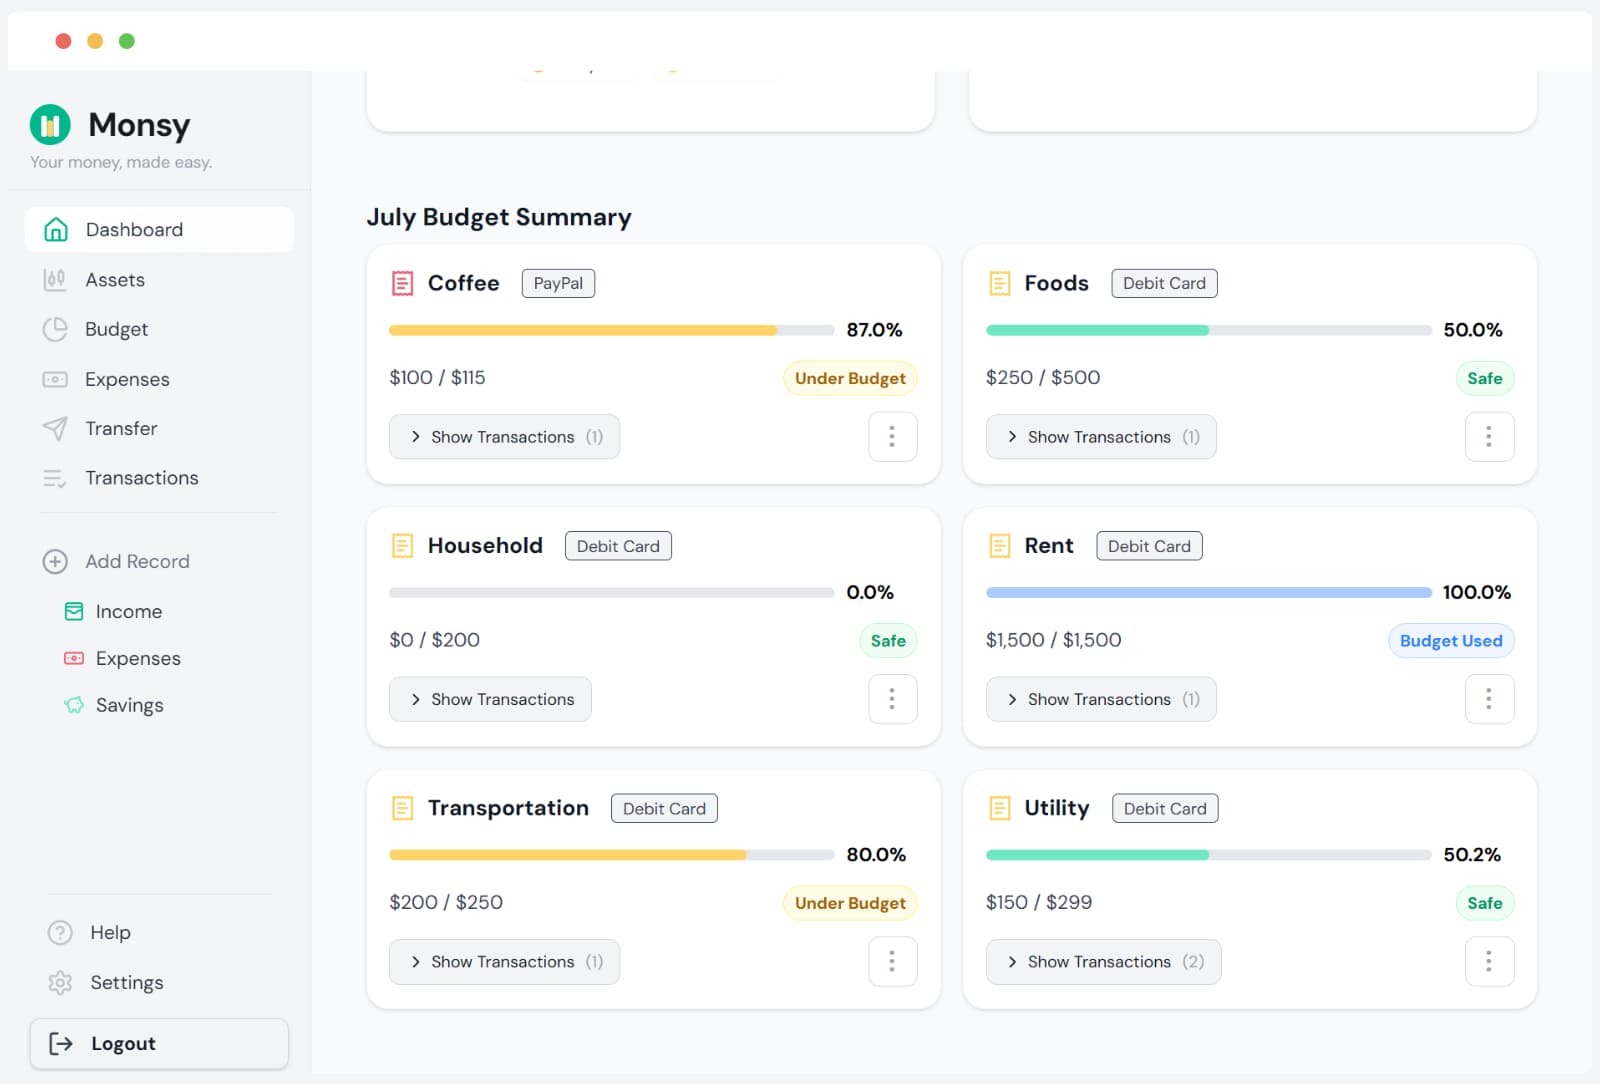
Task: Open the Help page
Action: tap(108, 932)
